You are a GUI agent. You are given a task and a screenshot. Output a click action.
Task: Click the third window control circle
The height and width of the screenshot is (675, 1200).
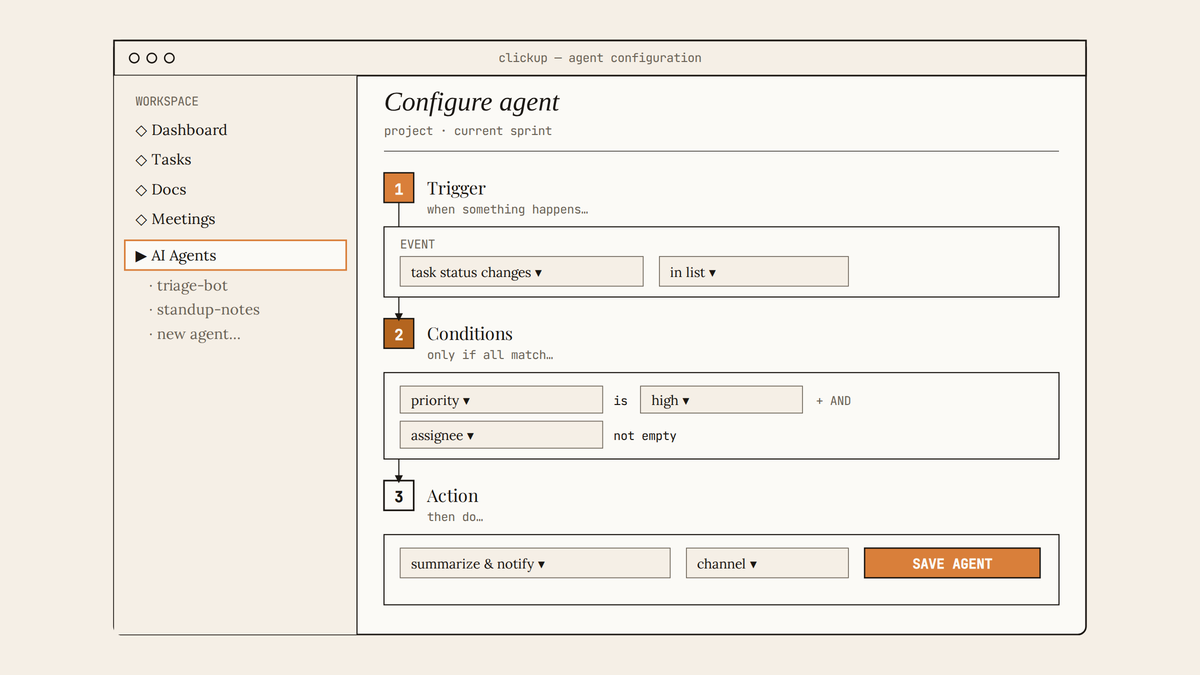pos(169,58)
